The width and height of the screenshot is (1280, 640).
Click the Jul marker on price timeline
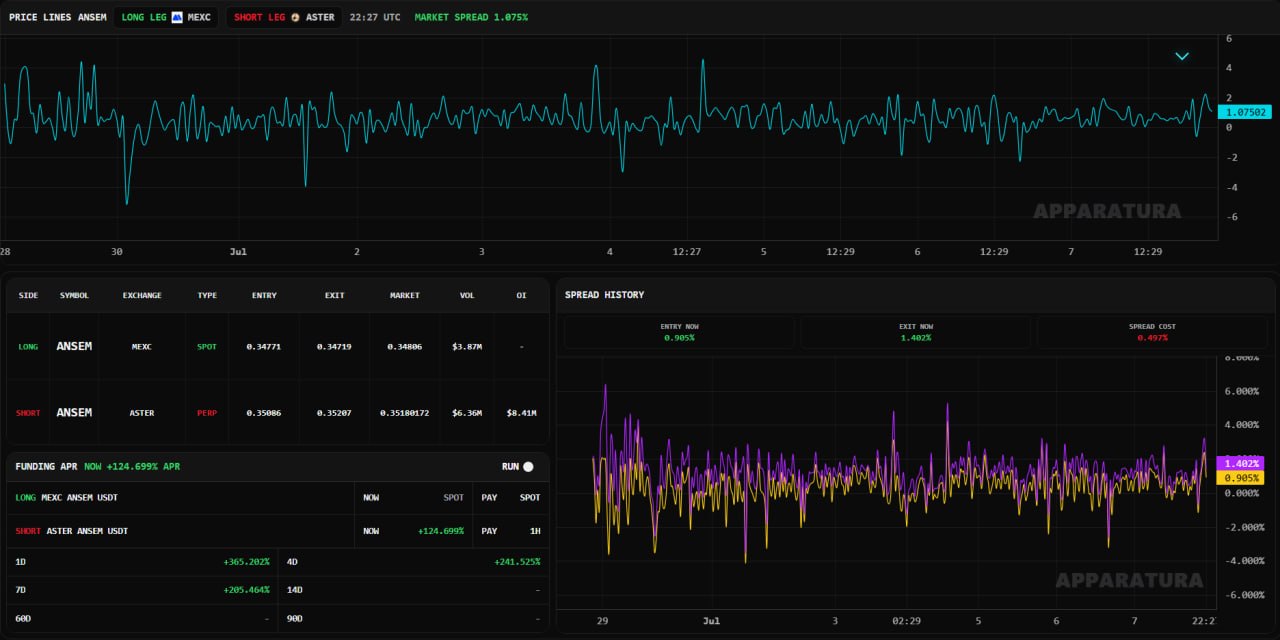[x=238, y=252]
